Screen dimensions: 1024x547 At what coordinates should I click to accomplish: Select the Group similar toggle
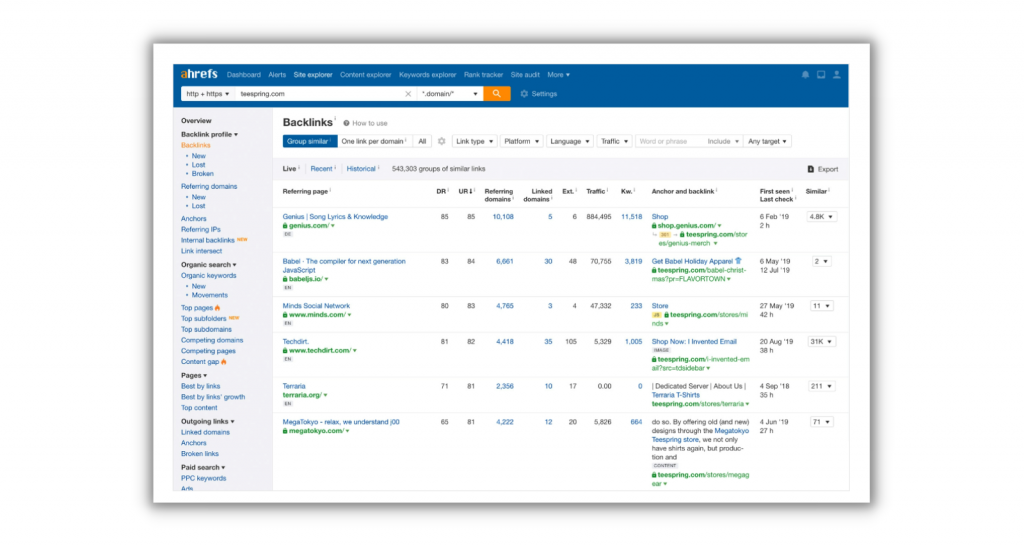(310, 141)
